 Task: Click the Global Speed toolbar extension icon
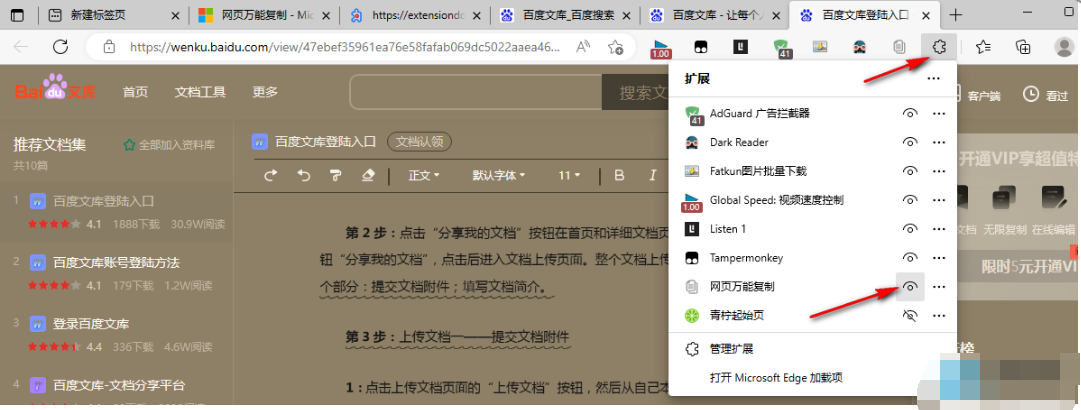pos(661,48)
